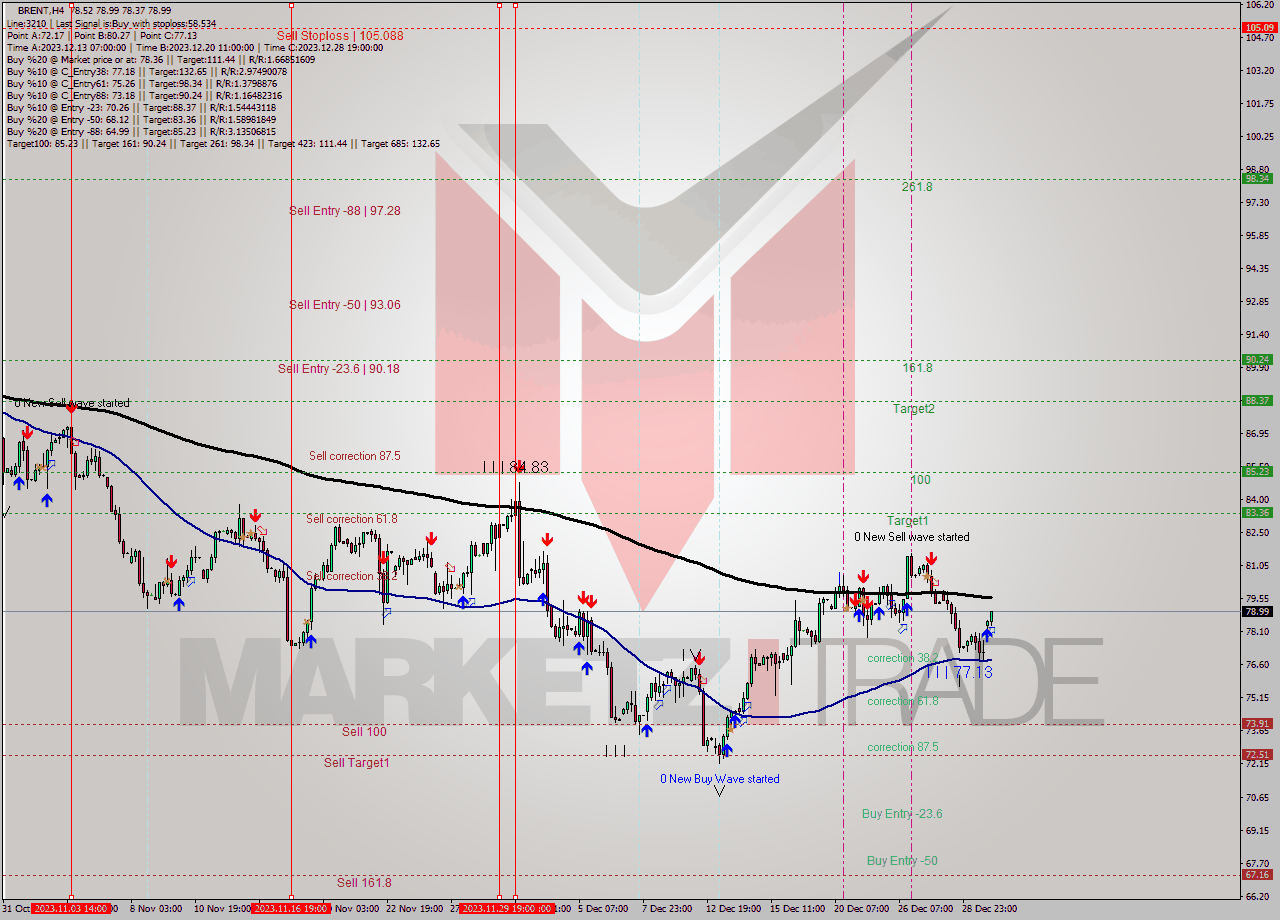Click the '8 Nov 03:00' time axis label
This screenshot has height=920, width=1280.
coord(156,909)
